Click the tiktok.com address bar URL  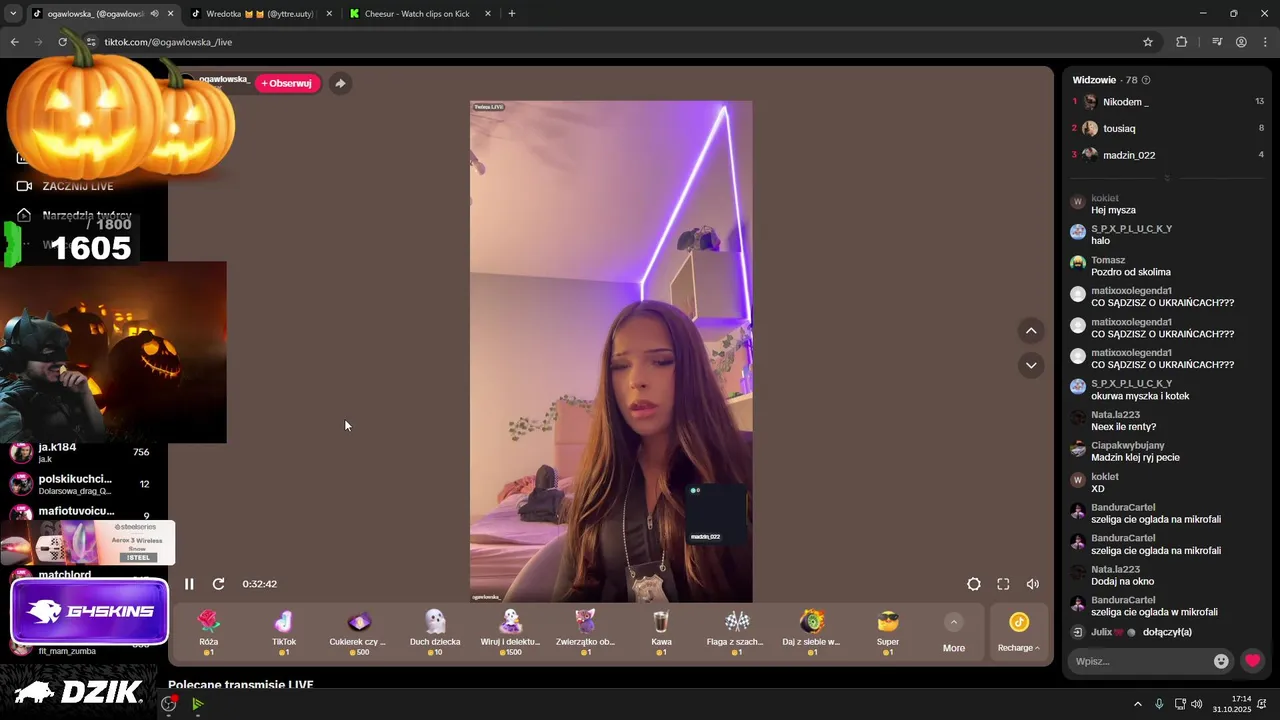tap(168, 42)
